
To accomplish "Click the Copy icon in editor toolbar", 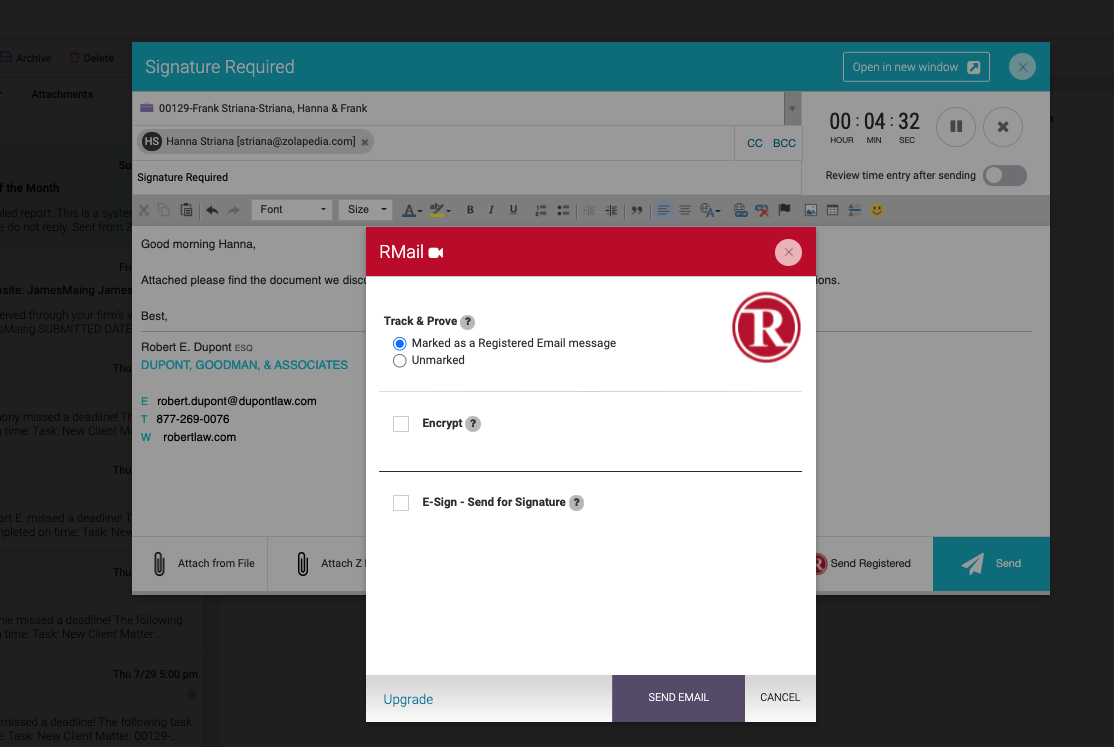I will coord(164,210).
